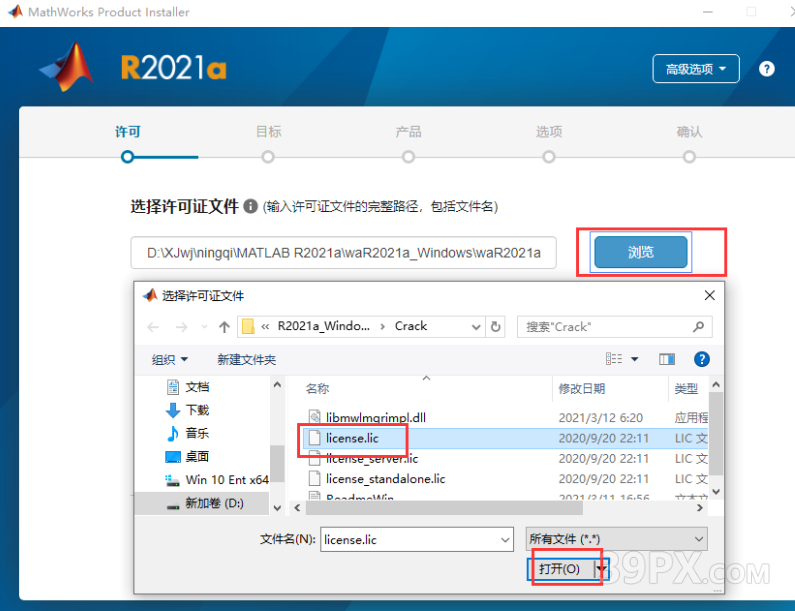
Task: Click the refresh icon in address bar
Action: (495, 327)
